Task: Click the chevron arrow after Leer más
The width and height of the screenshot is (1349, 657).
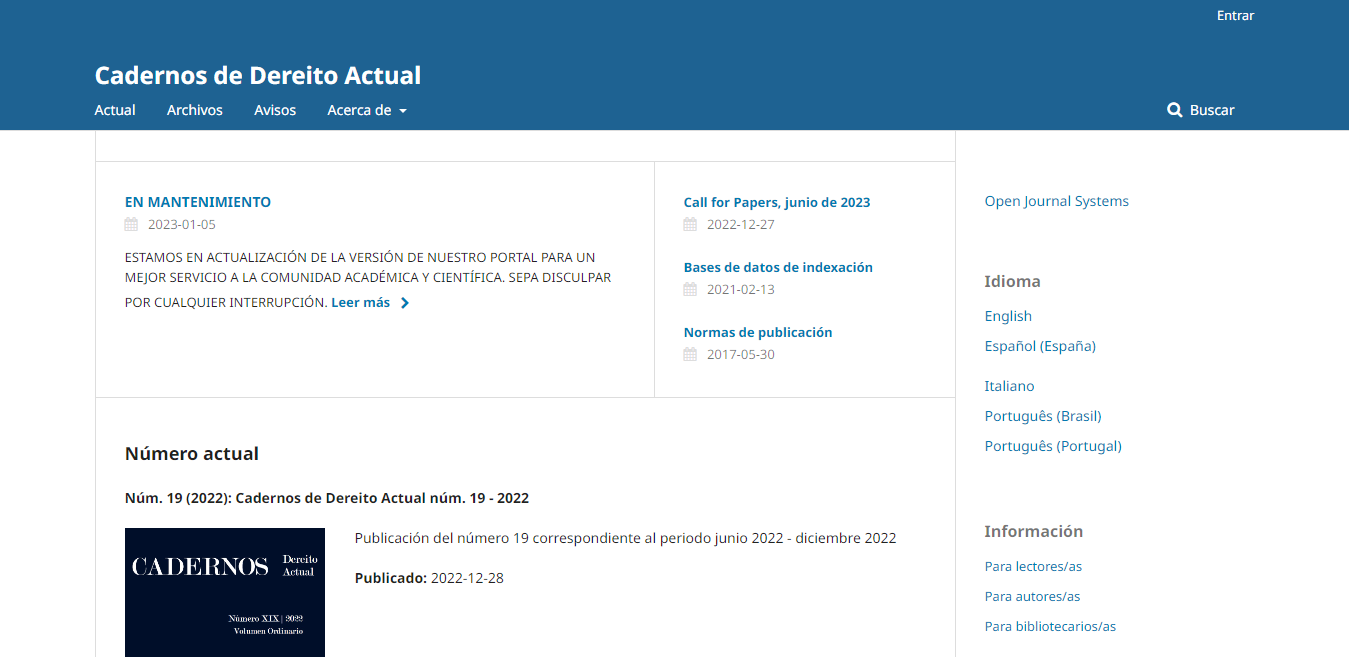Action: 404,303
